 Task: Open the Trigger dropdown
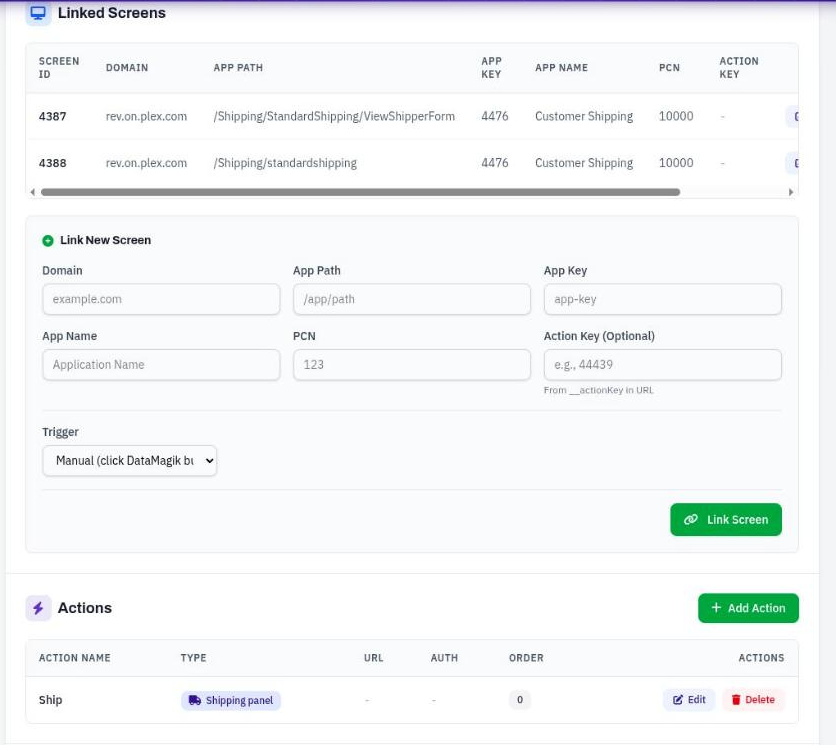[130, 461]
